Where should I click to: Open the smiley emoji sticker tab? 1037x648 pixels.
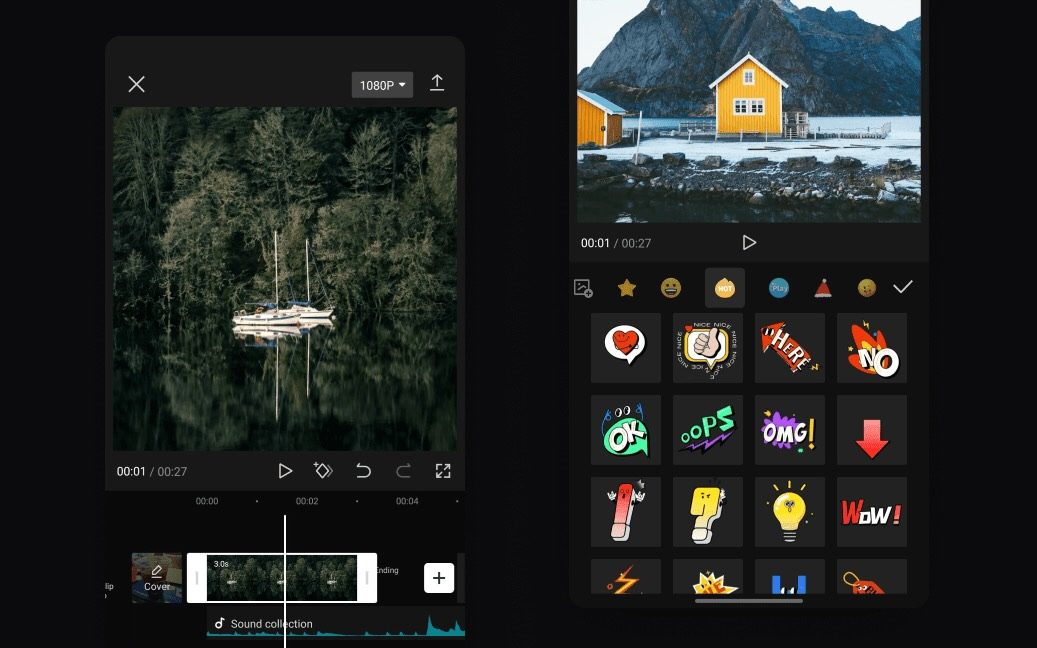pyautogui.click(x=671, y=288)
